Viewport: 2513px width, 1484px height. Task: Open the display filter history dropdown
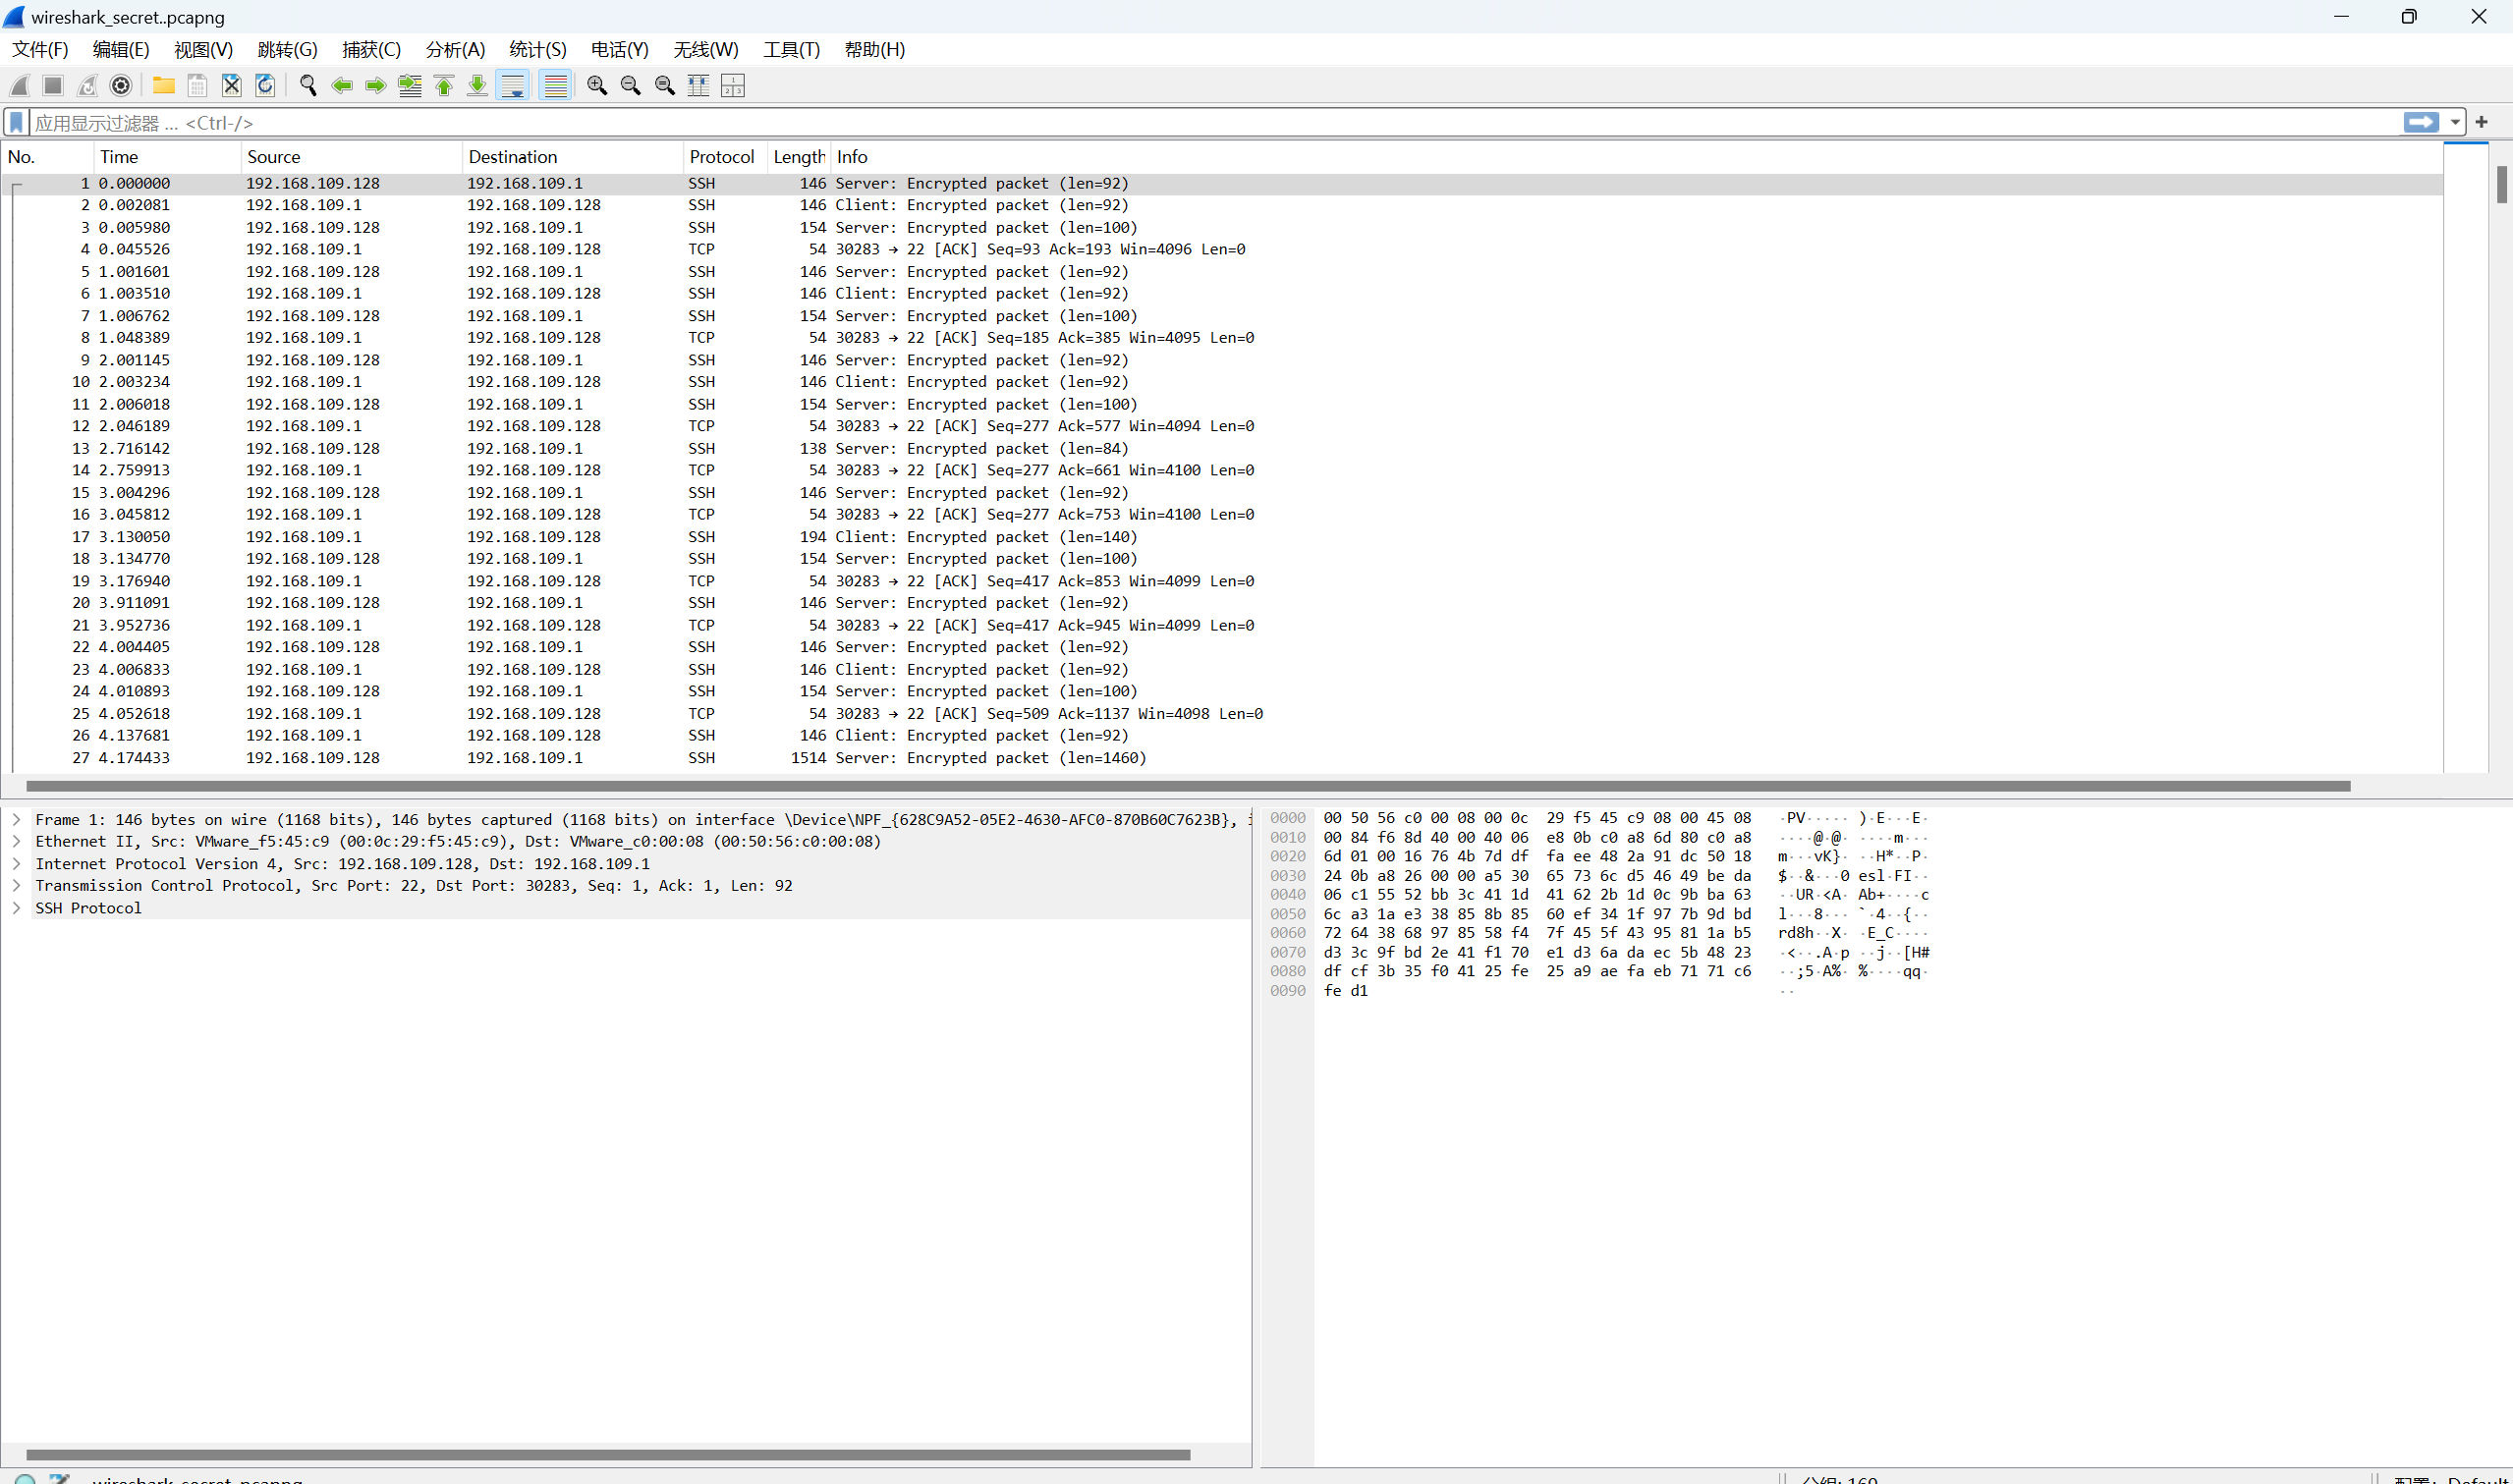click(2455, 122)
